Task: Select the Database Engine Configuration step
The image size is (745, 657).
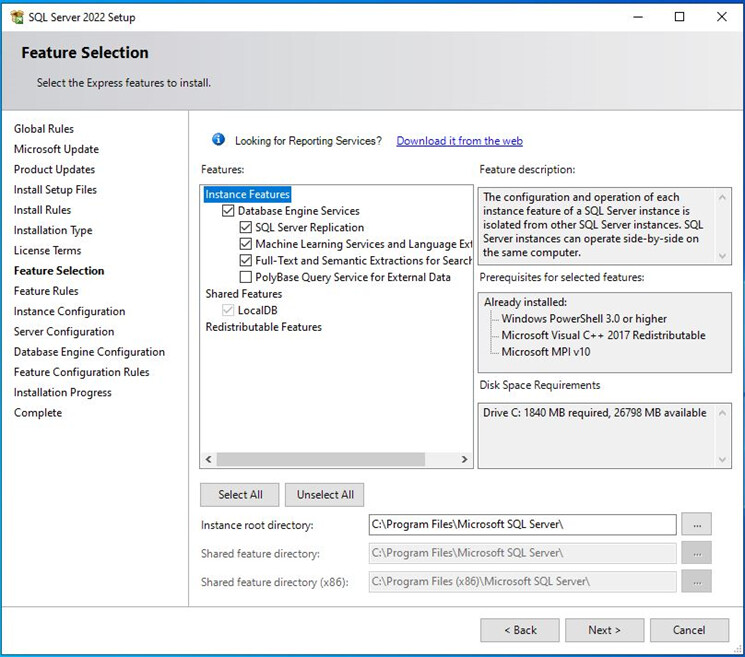Action: [89, 352]
